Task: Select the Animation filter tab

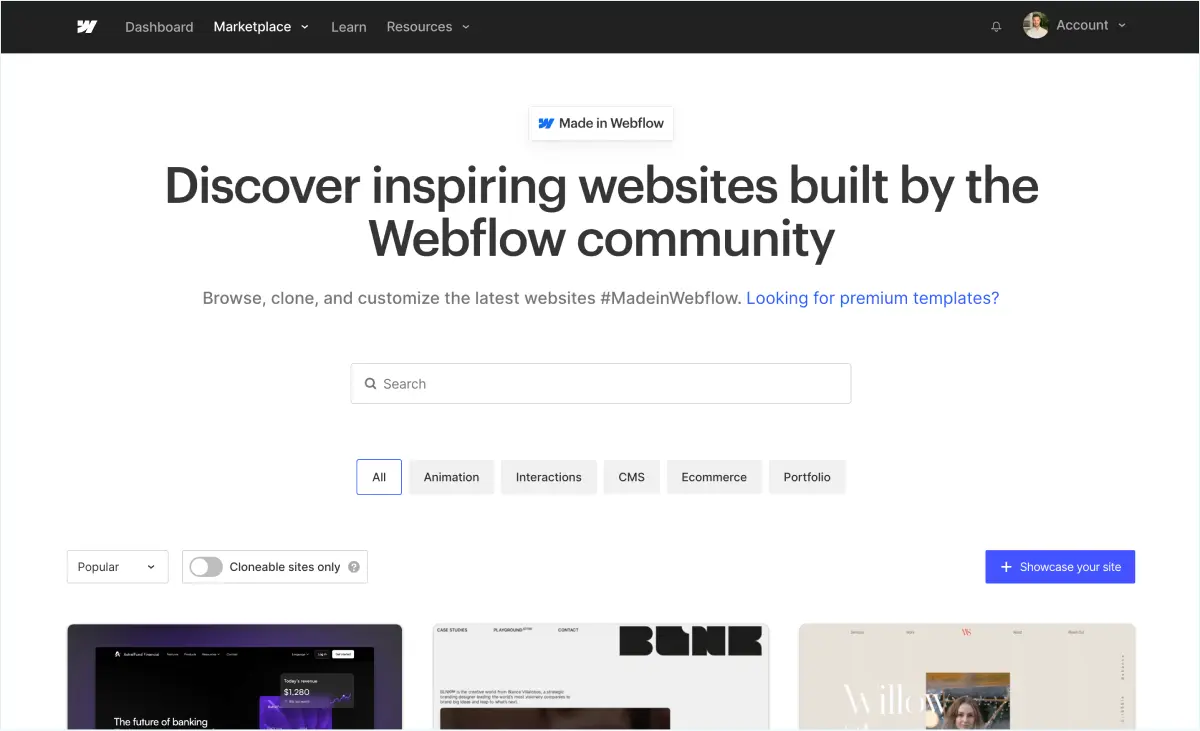Action: coord(451,477)
